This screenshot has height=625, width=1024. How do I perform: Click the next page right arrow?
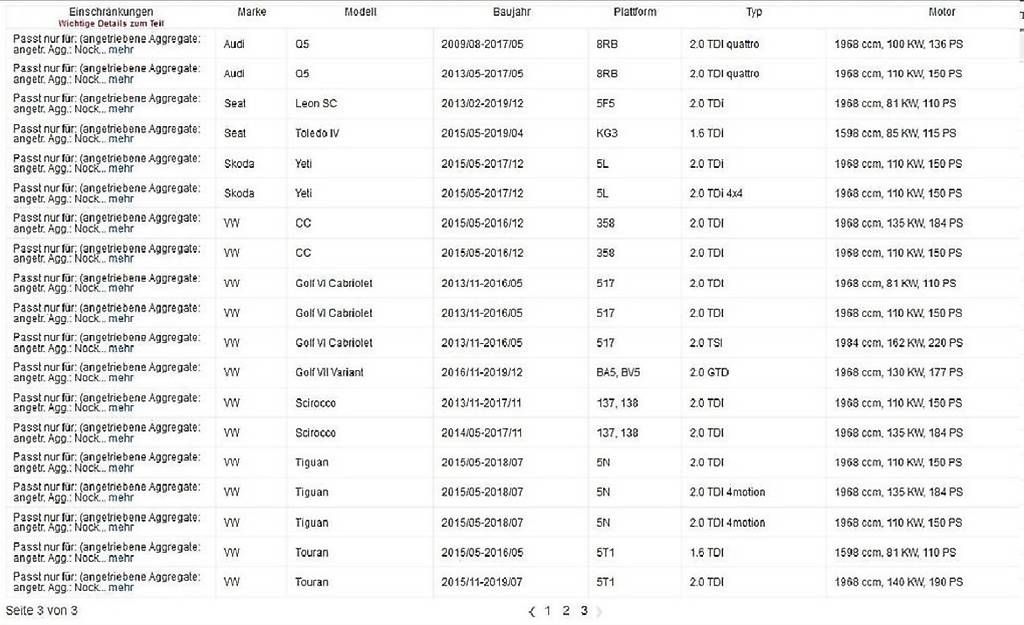tap(599, 611)
